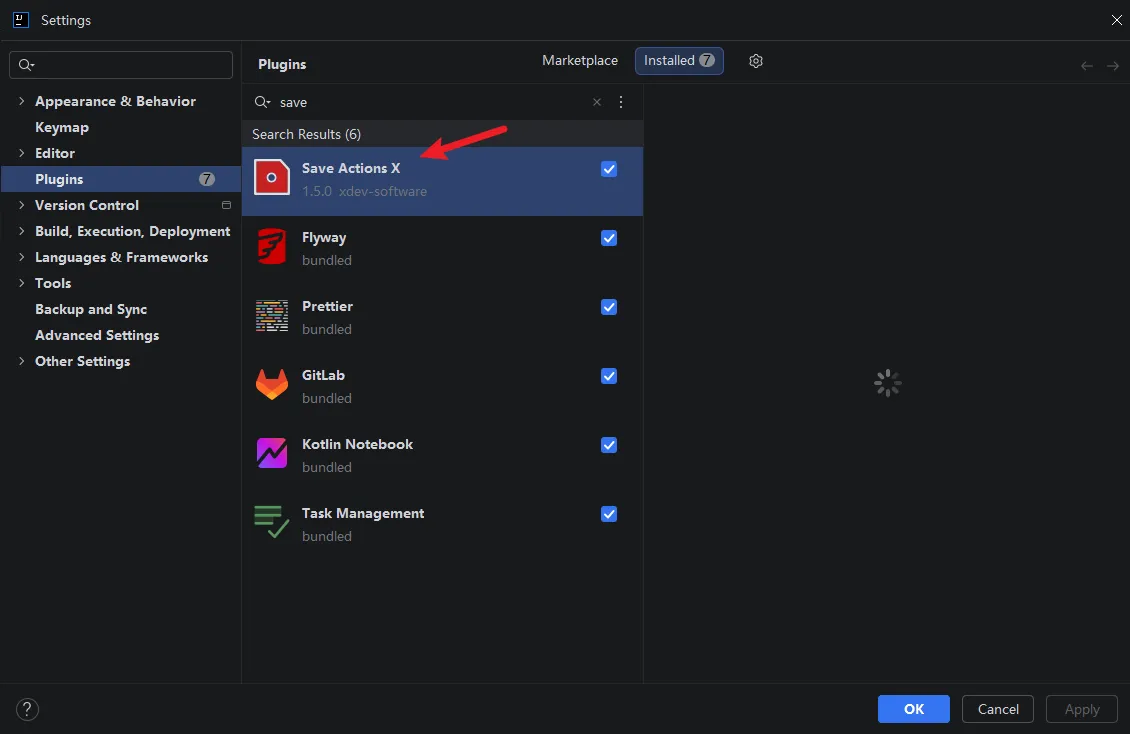Disable the Save Actions X plugin checkbox
The height and width of the screenshot is (734, 1130).
click(x=609, y=169)
